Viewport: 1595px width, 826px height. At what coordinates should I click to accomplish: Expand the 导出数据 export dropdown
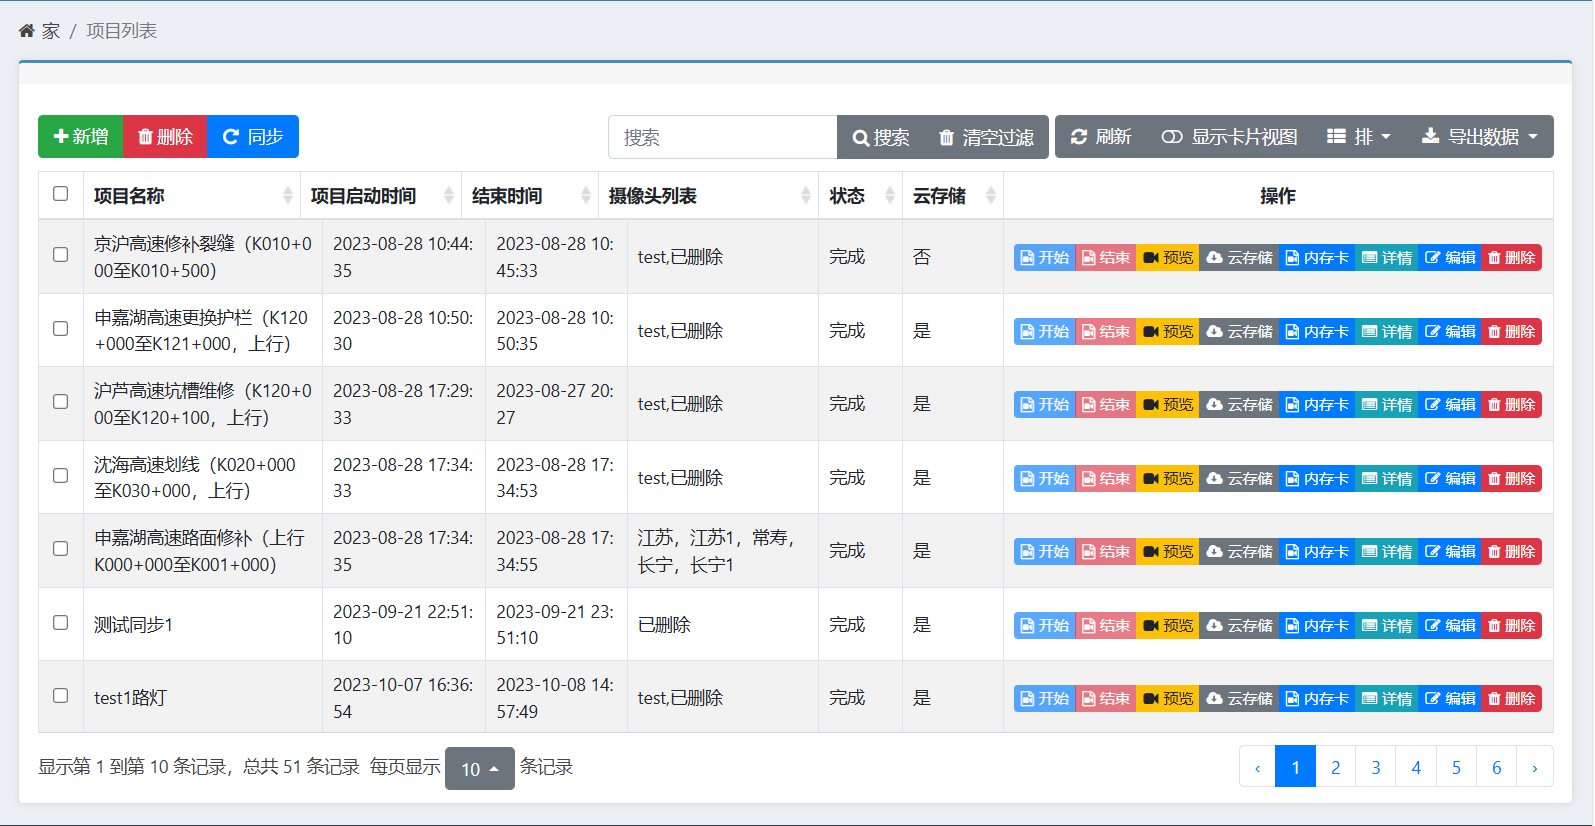(x=1480, y=137)
